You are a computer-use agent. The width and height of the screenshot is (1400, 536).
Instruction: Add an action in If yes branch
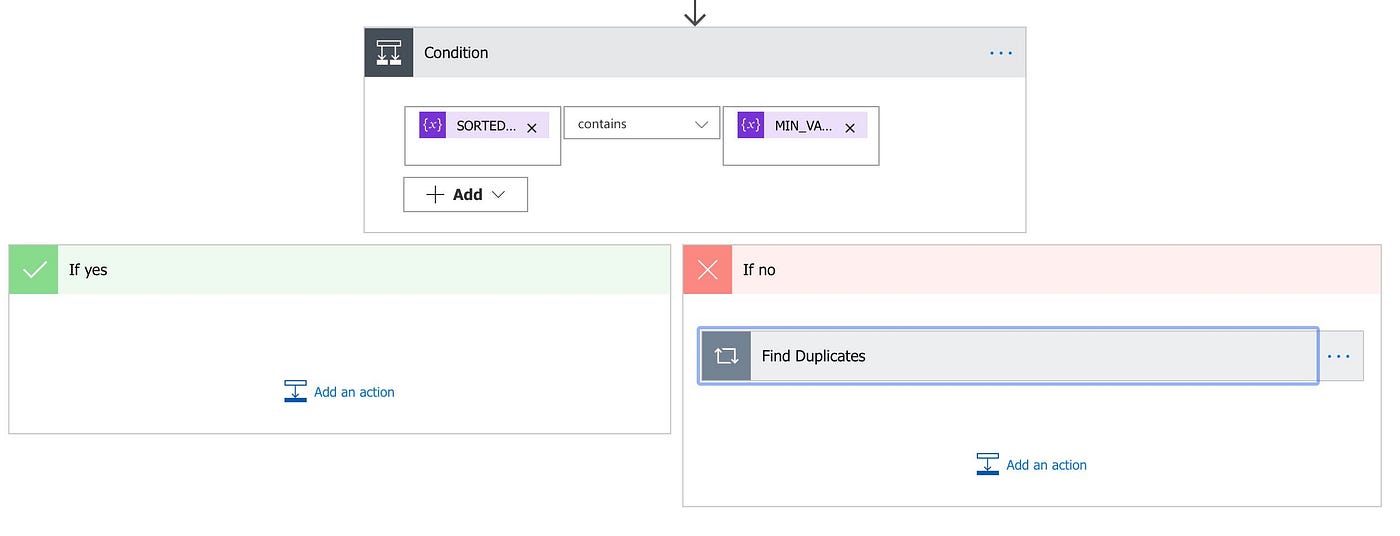coord(340,392)
